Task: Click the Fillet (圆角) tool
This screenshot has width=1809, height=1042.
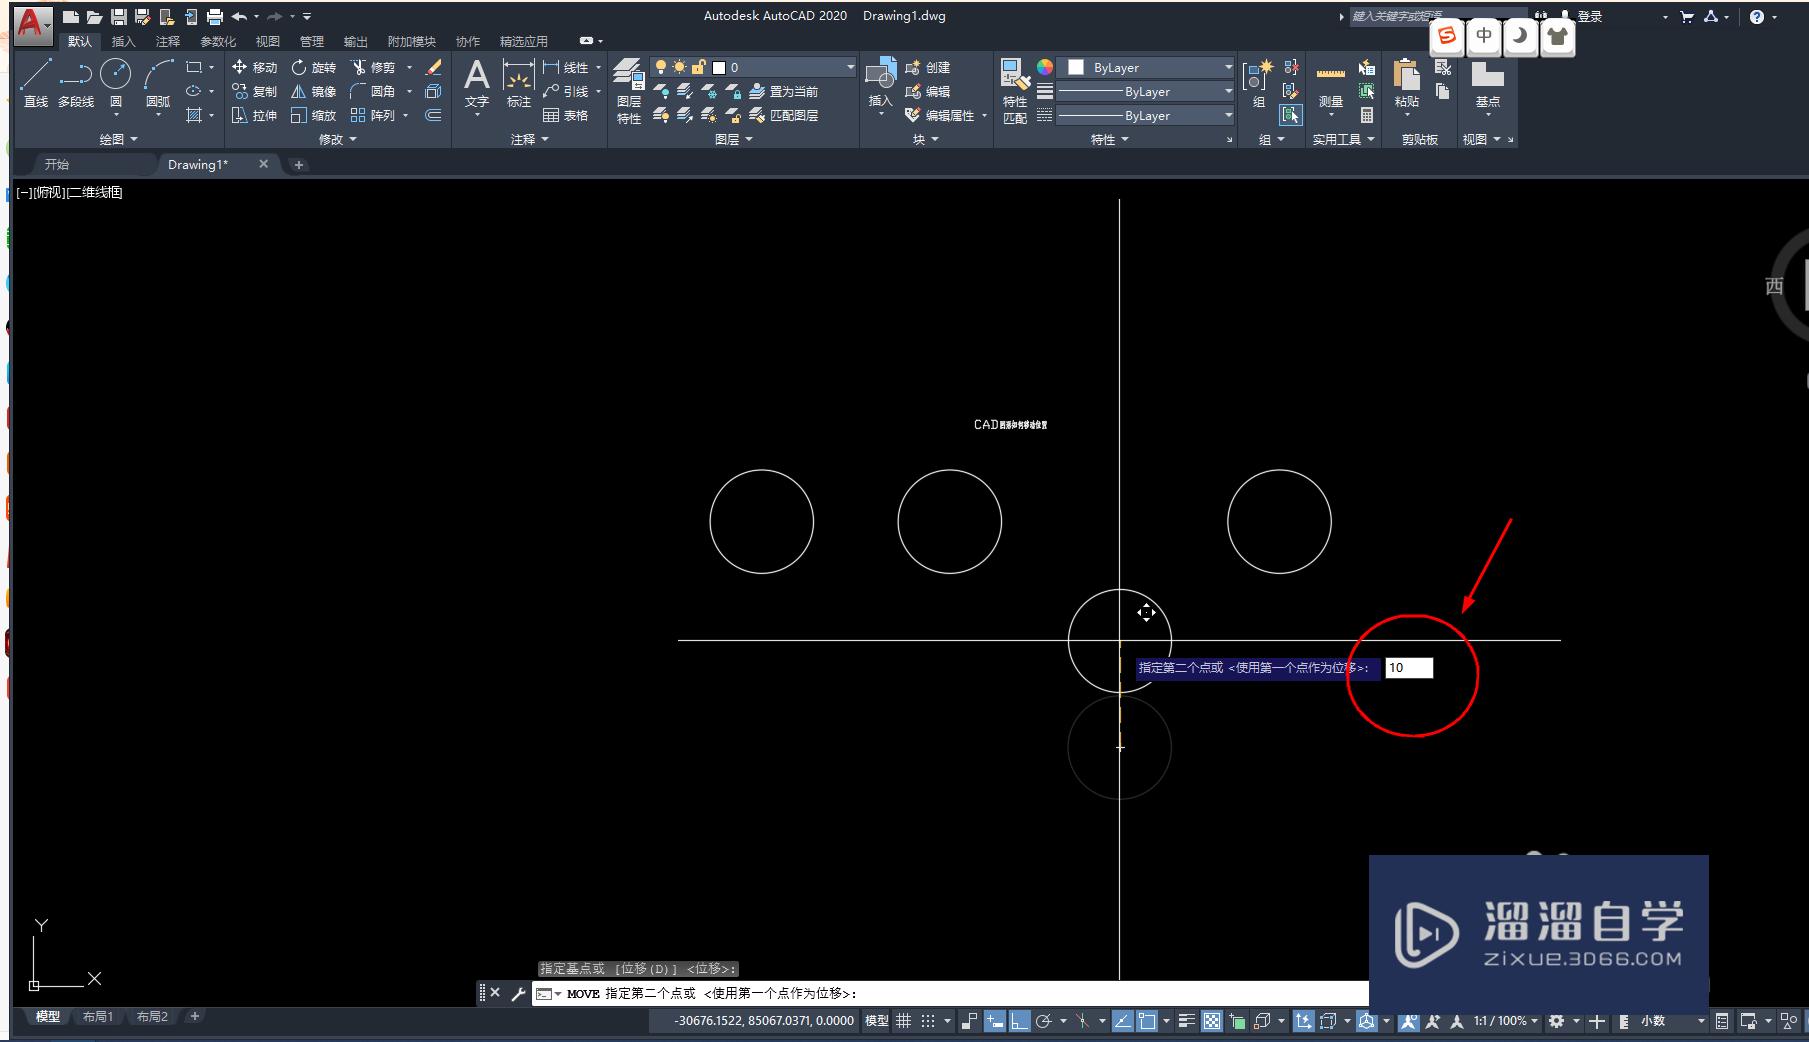Action: click(372, 91)
